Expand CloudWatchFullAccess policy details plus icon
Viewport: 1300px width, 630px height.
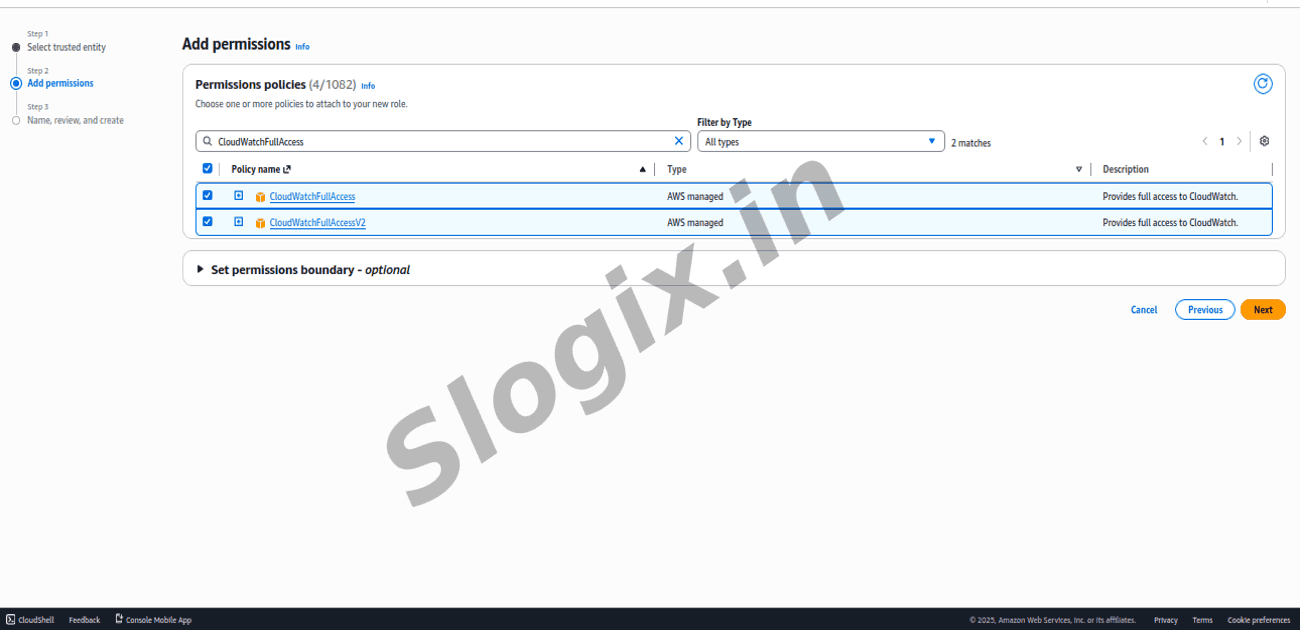click(239, 196)
